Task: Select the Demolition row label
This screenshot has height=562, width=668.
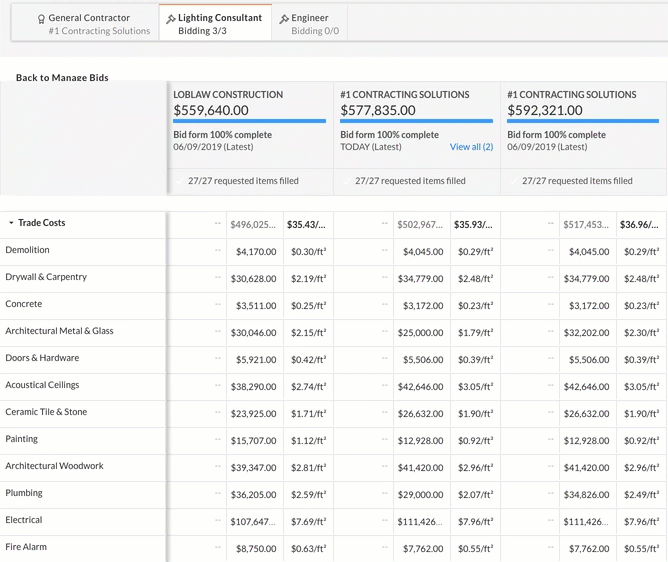Action: pos(27,250)
